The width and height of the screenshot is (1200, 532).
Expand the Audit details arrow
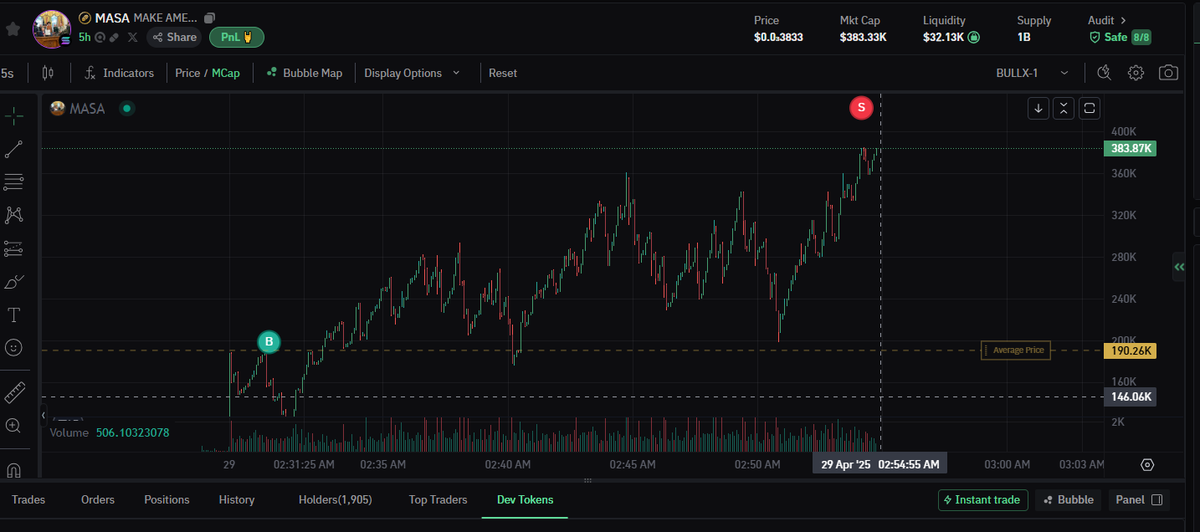click(x=1123, y=20)
